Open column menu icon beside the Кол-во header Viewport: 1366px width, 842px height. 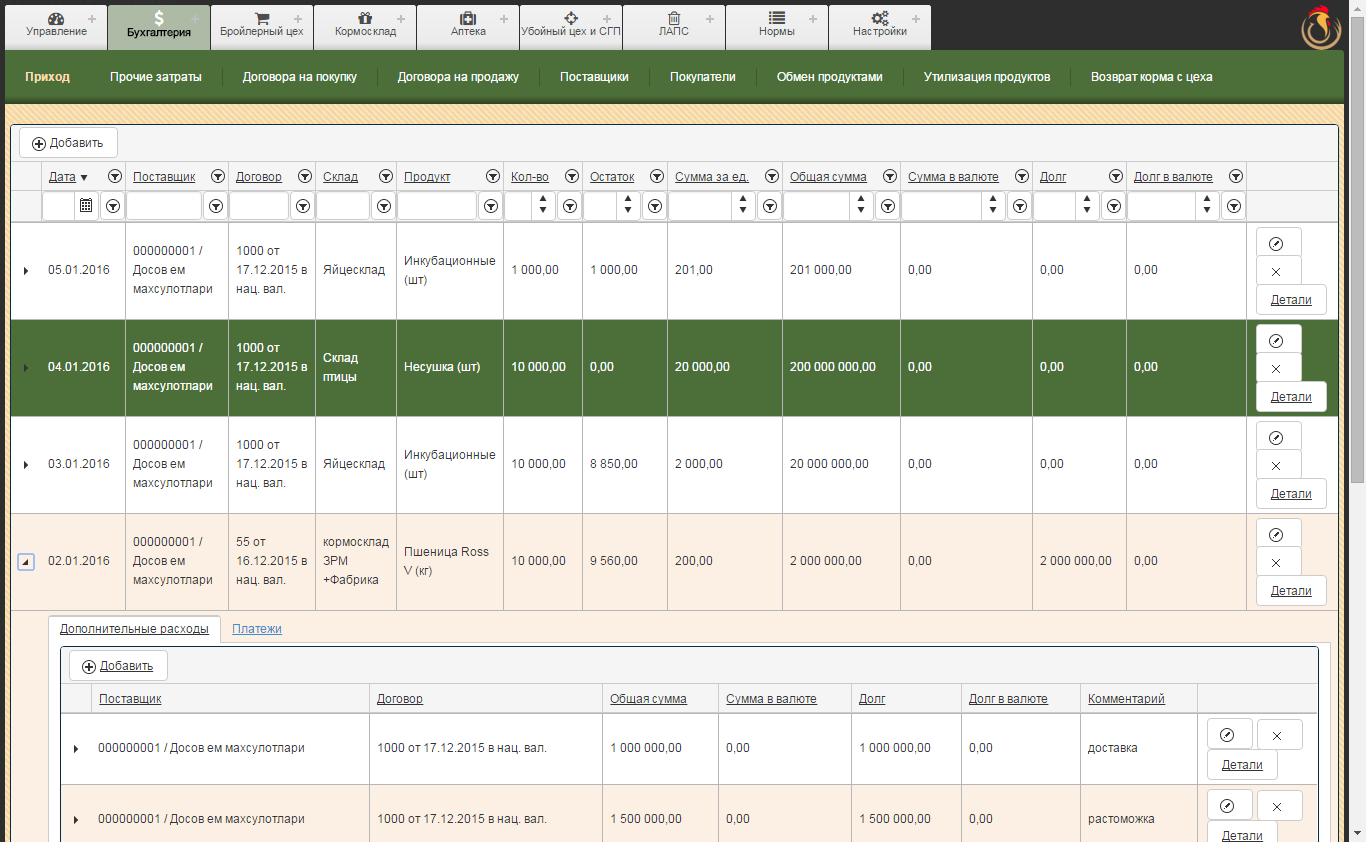571,176
